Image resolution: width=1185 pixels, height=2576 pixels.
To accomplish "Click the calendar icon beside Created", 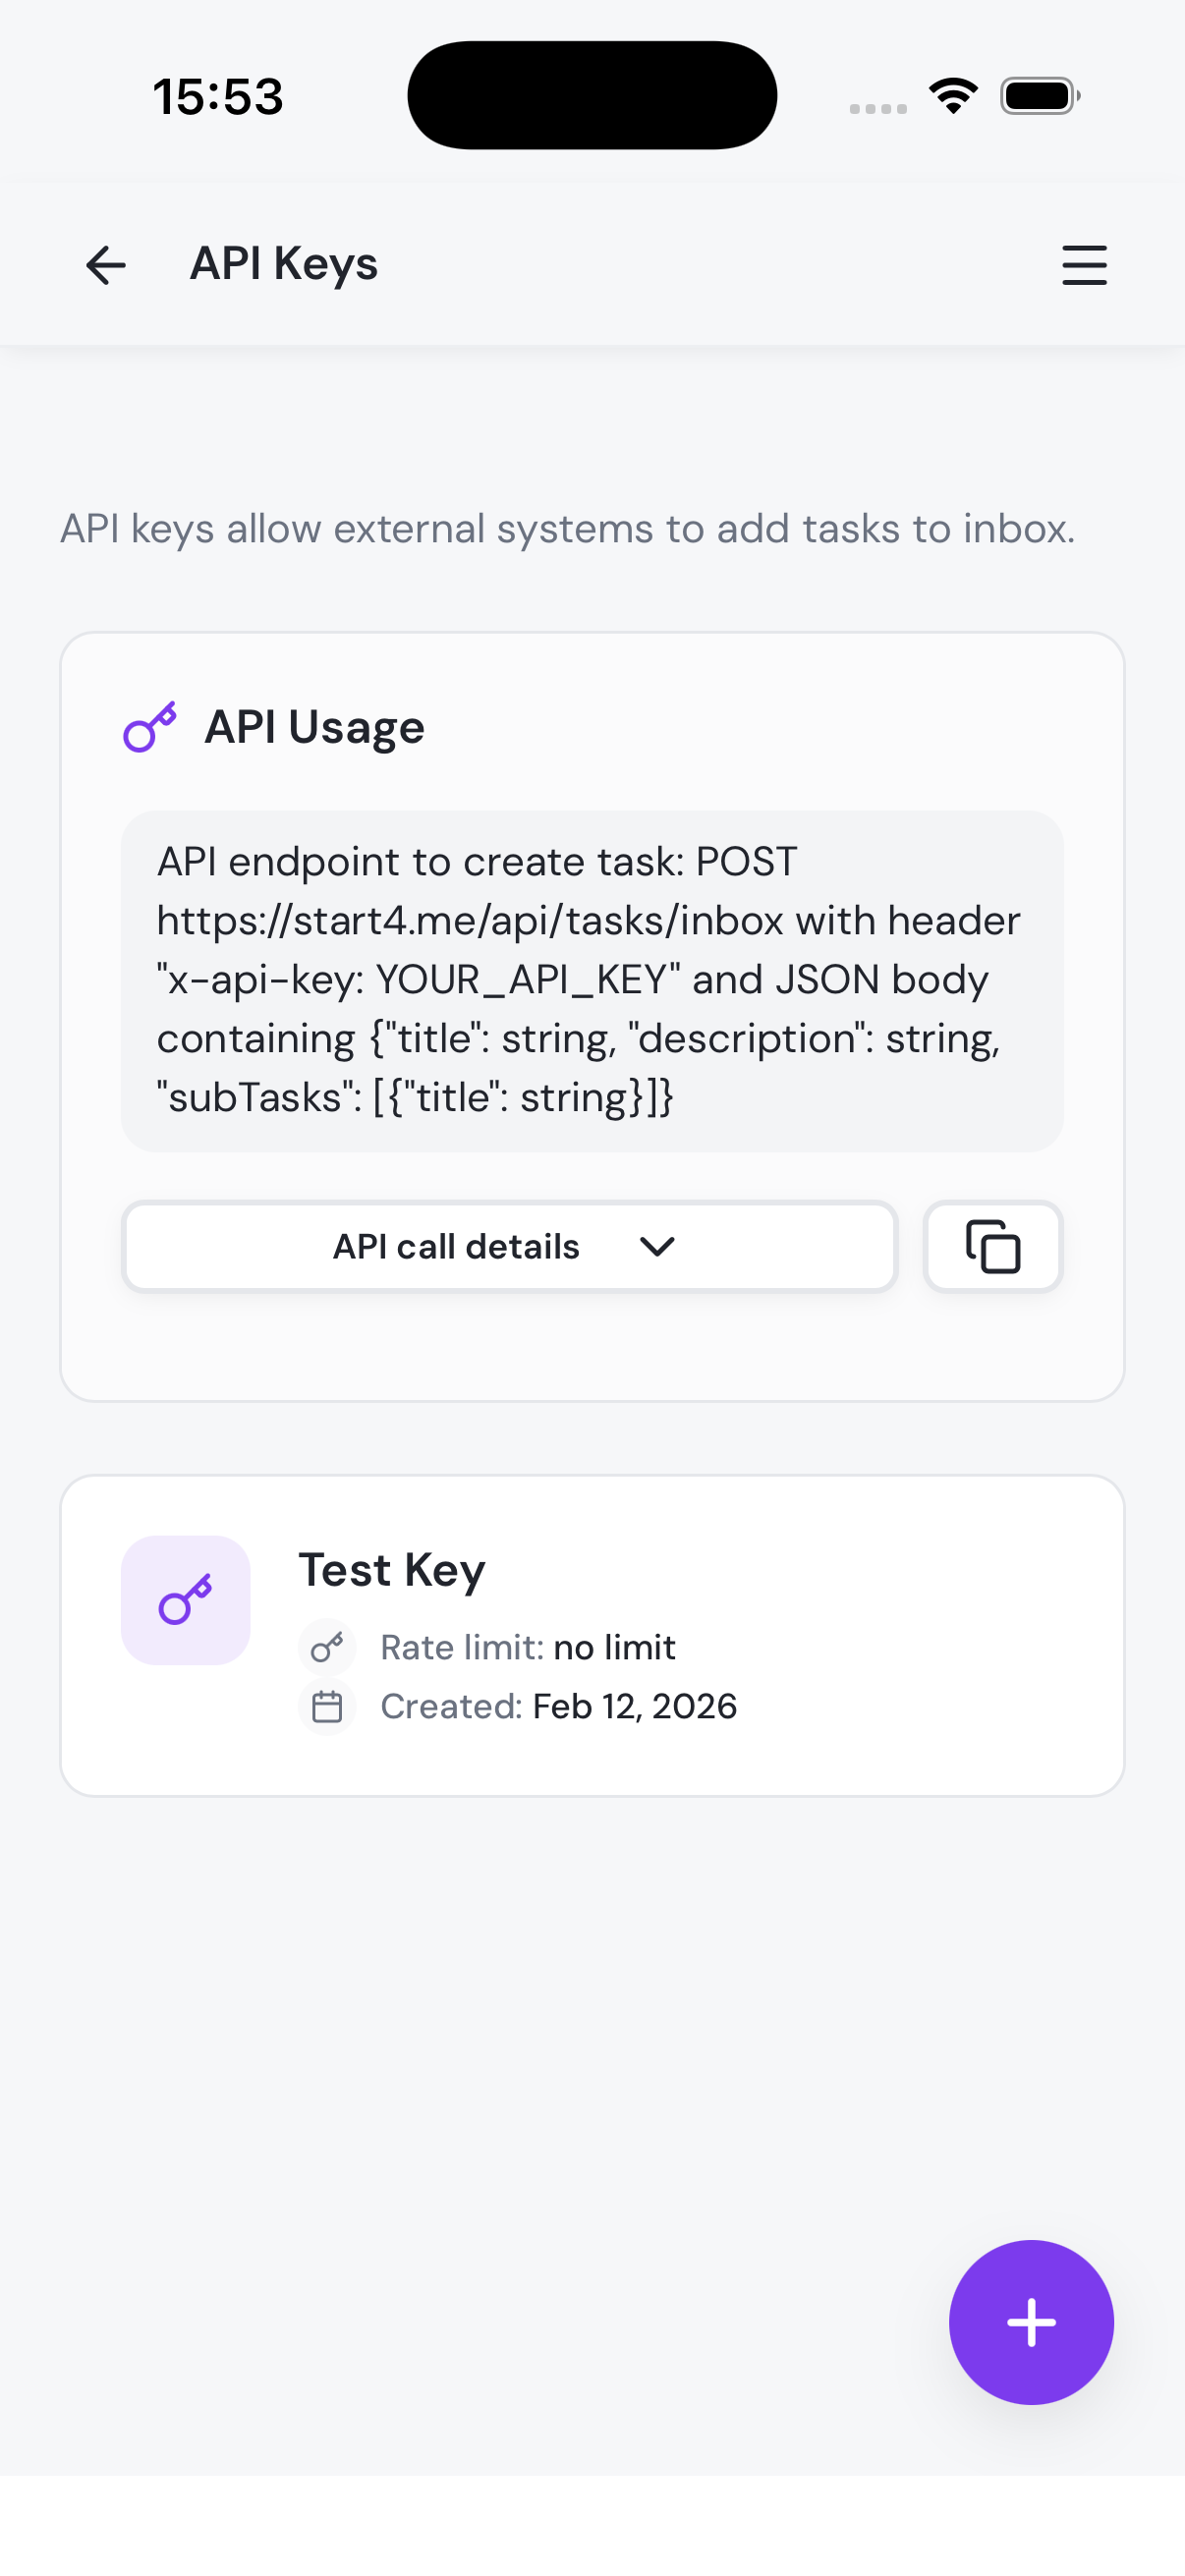I will [x=327, y=1706].
